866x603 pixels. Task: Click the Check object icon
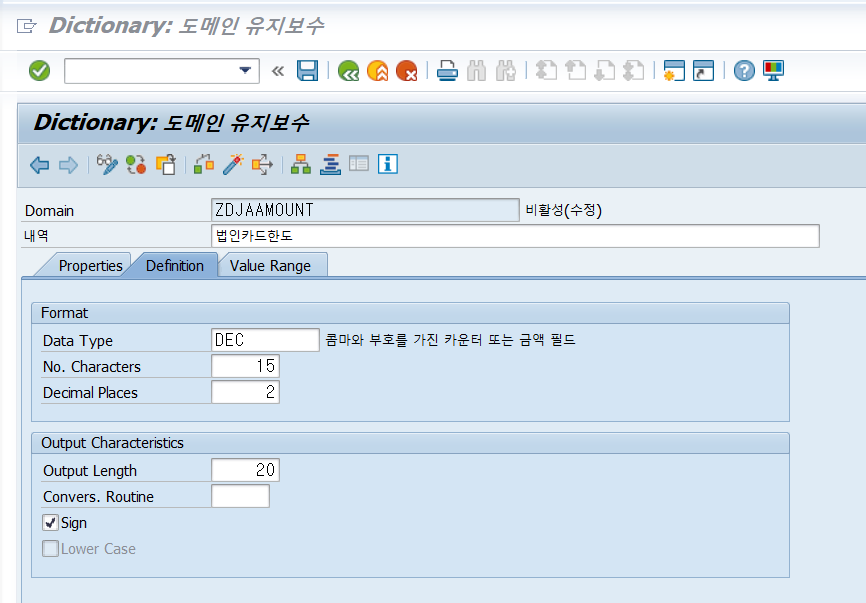(x=204, y=165)
